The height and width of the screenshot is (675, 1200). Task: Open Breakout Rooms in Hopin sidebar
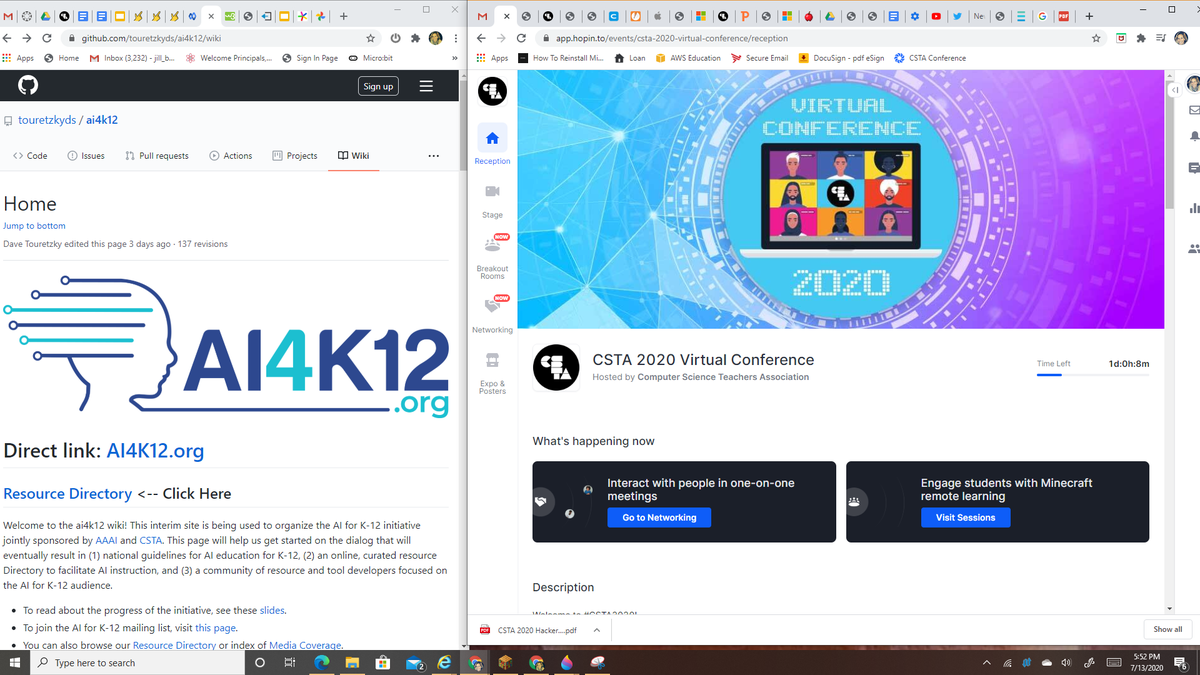tap(492, 257)
